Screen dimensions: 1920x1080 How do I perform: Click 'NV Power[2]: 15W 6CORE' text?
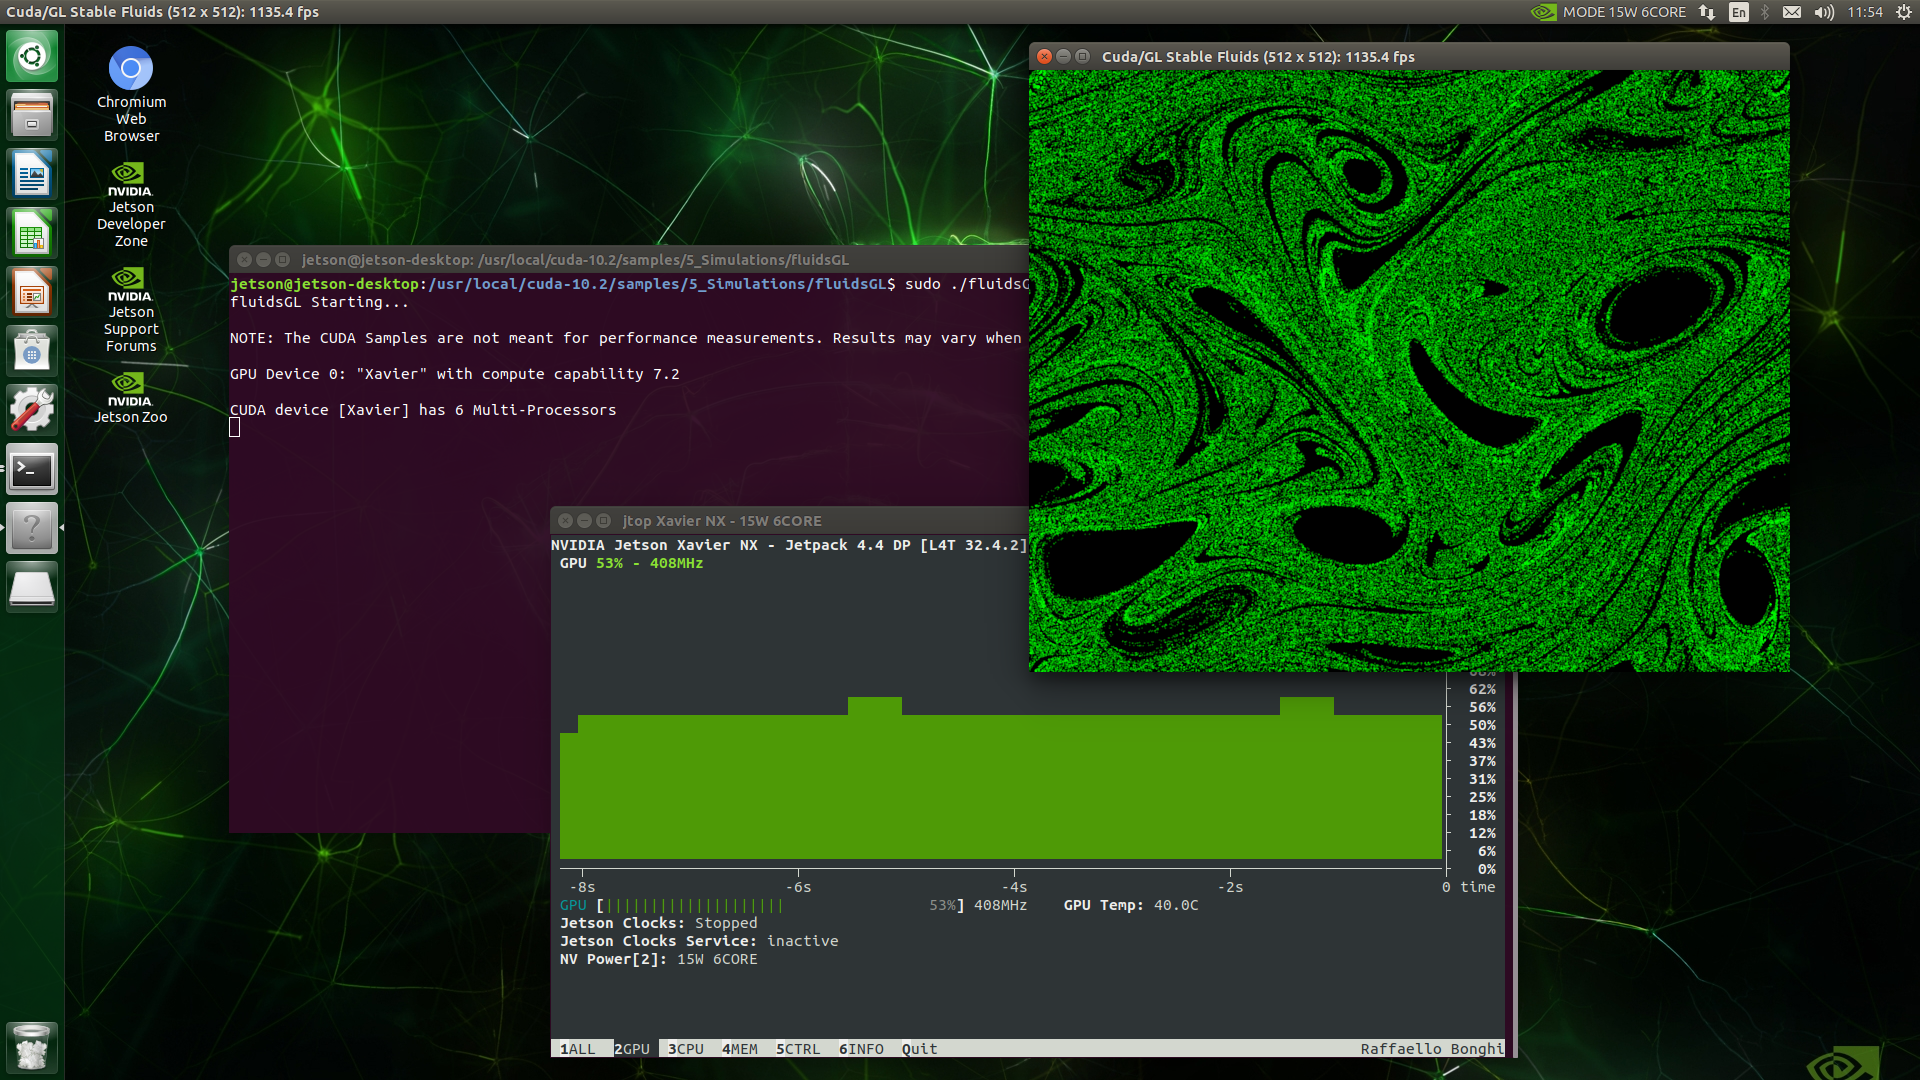(659, 959)
